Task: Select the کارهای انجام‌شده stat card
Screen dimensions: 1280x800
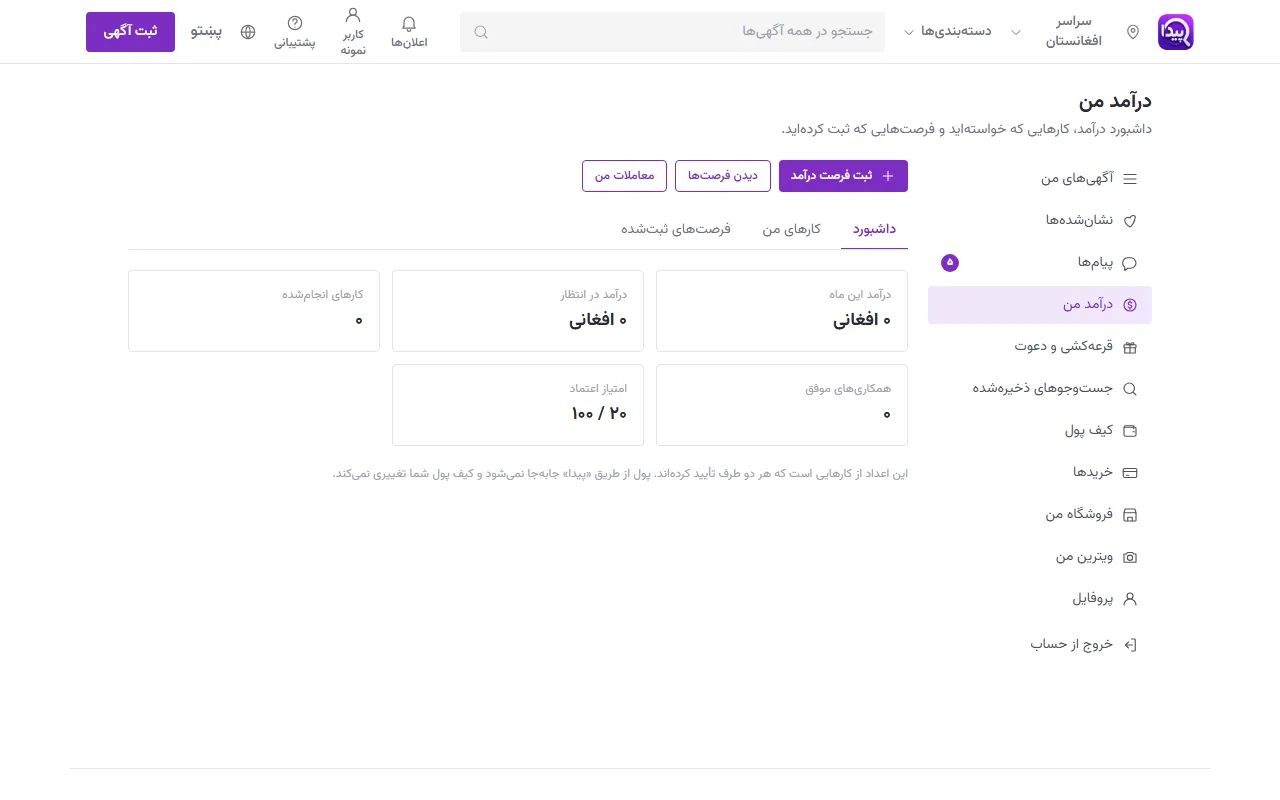Action: 254,311
